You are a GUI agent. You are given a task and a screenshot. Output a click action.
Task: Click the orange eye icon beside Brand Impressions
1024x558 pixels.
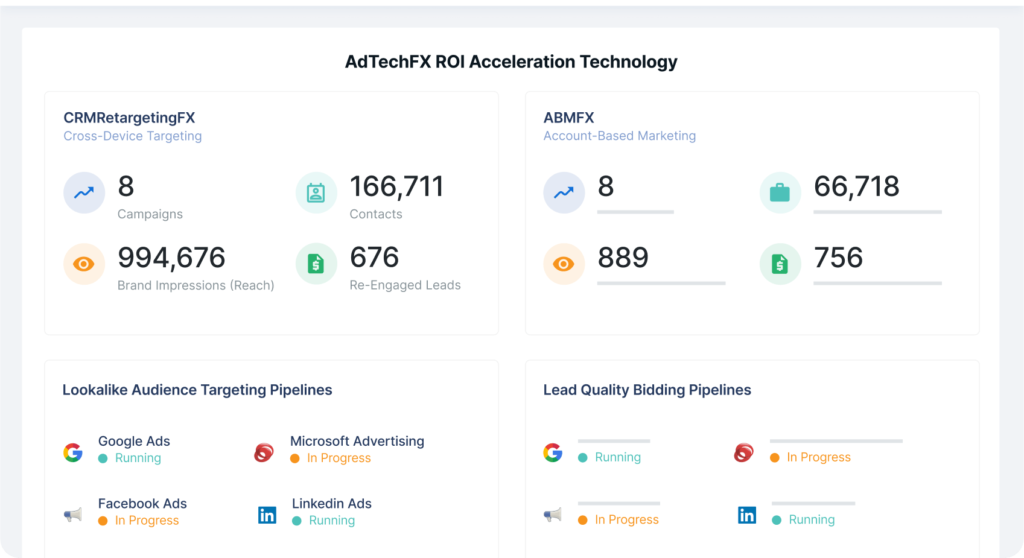pos(84,264)
